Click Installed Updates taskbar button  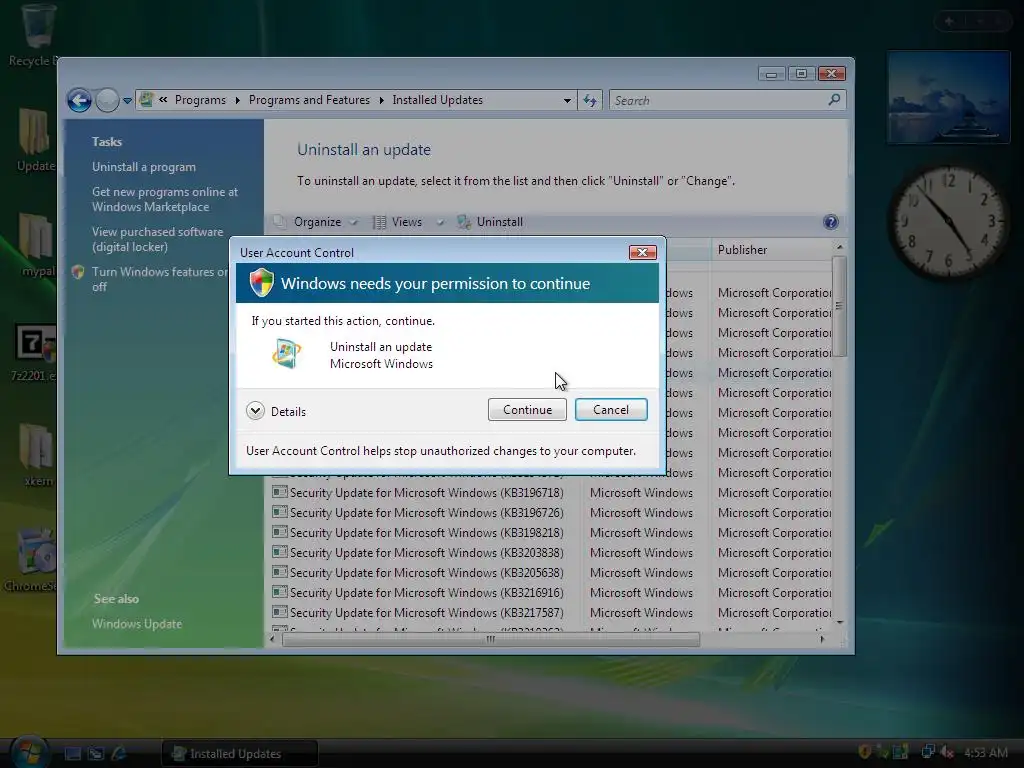[239, 754]
